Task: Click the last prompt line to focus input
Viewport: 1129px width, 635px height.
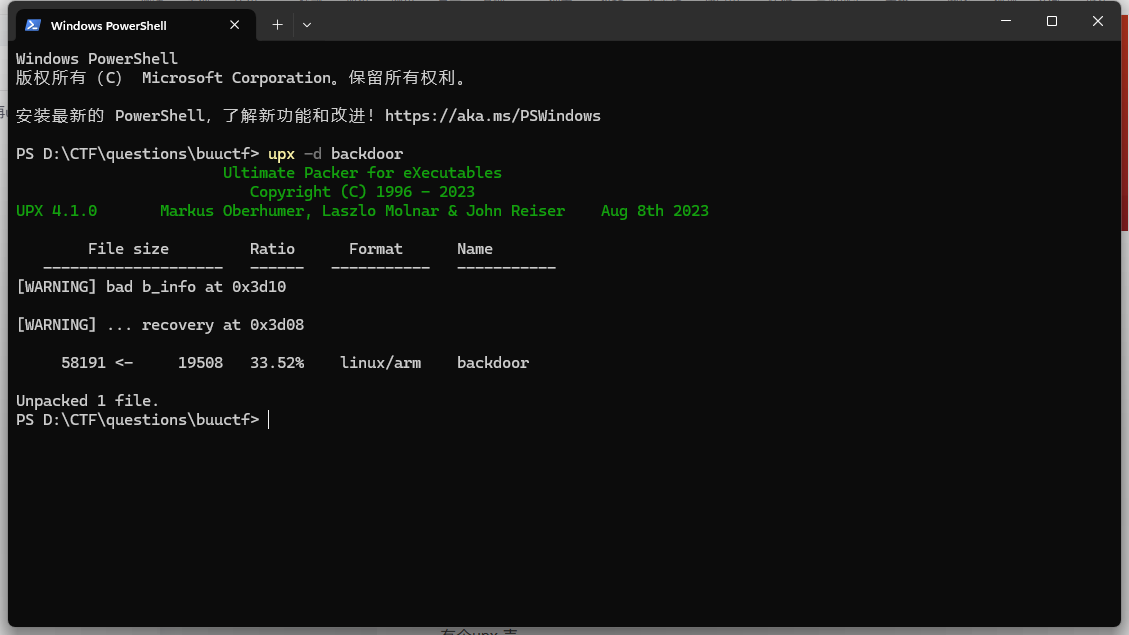Action: [x=143, y=420]
